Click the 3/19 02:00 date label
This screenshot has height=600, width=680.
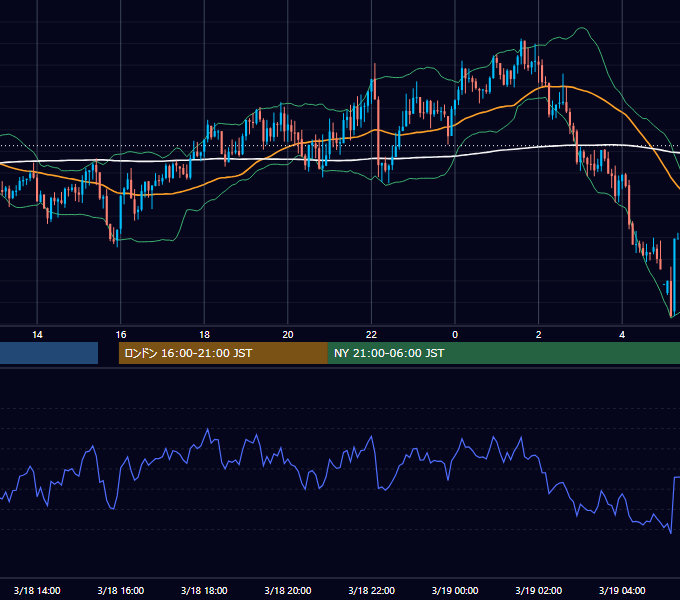pyautogui.click(x=539, y=590)
